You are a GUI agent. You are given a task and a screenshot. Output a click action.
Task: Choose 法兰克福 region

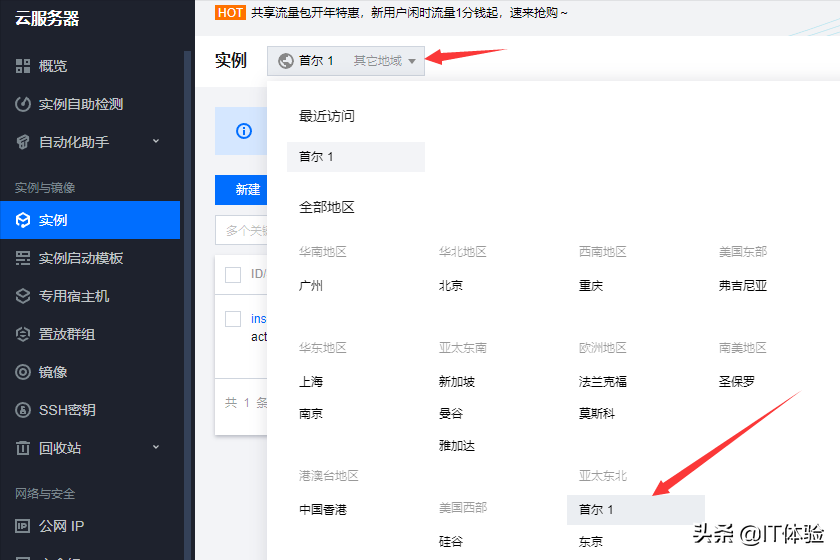click(x=603, y=382)
